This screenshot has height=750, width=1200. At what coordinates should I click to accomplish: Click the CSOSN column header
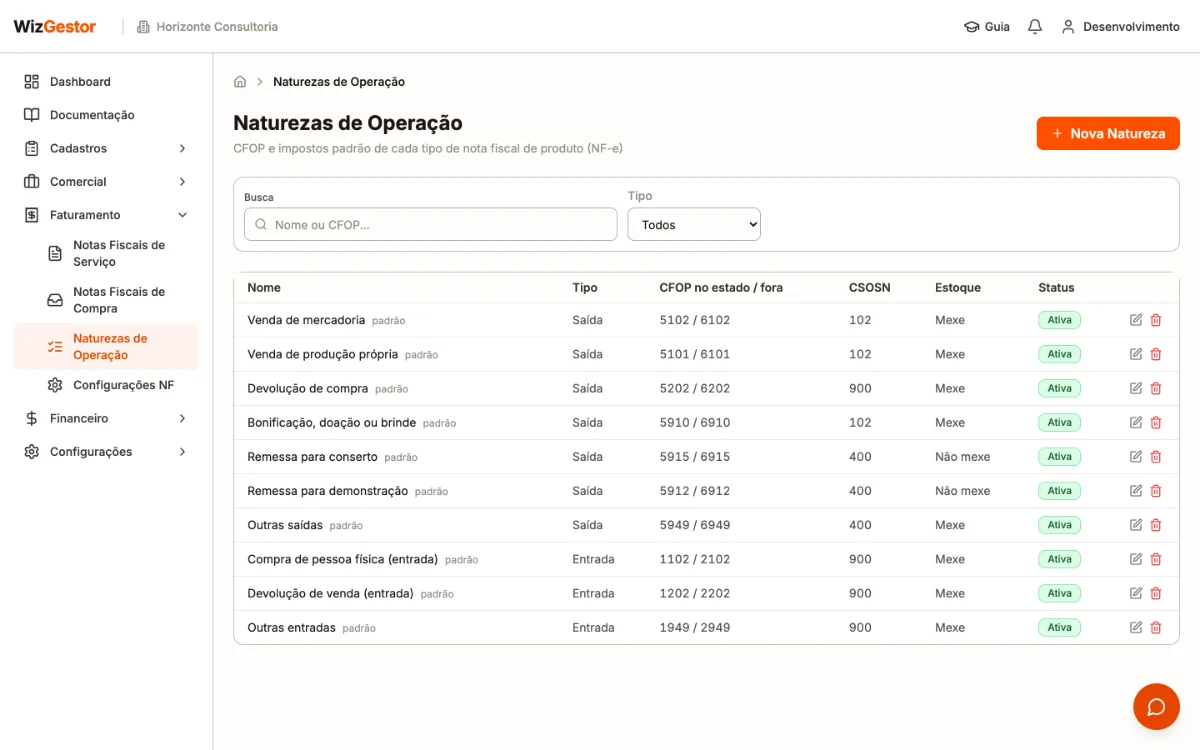coord(869,287)
